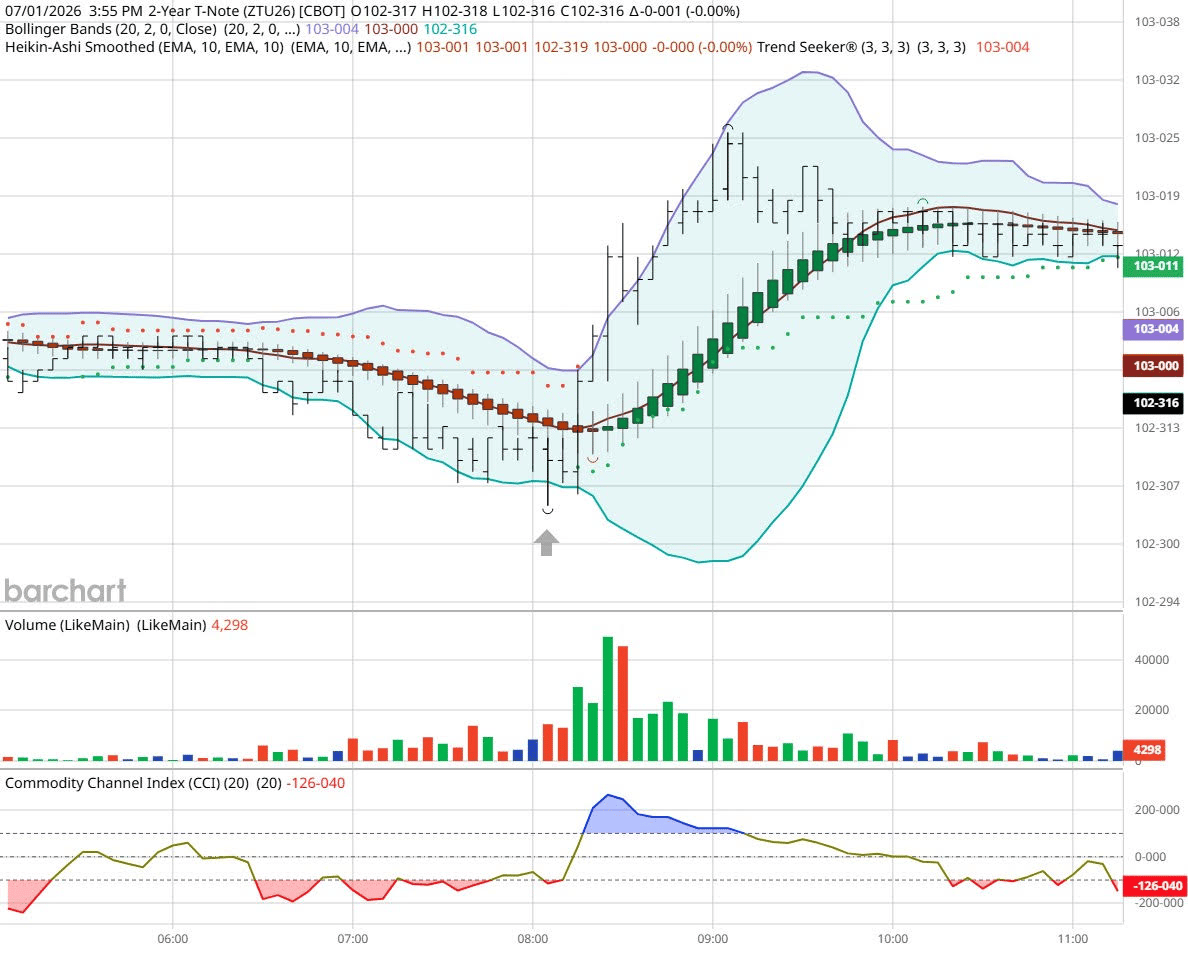Click the 07:00 time axis label
This screenshot has height=953, width=1188.
coord(352,939)
